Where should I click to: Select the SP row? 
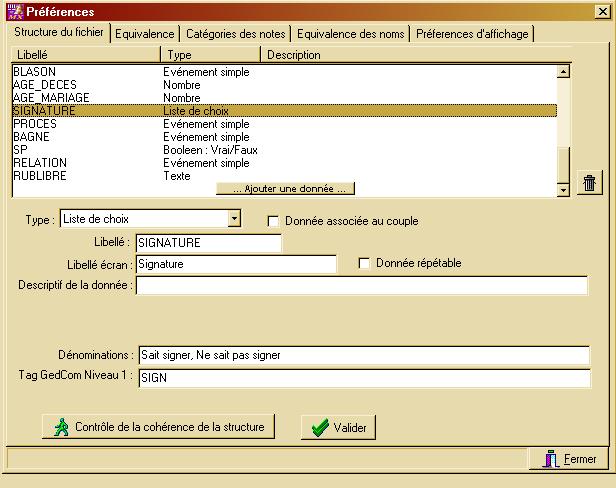point(284,150)
